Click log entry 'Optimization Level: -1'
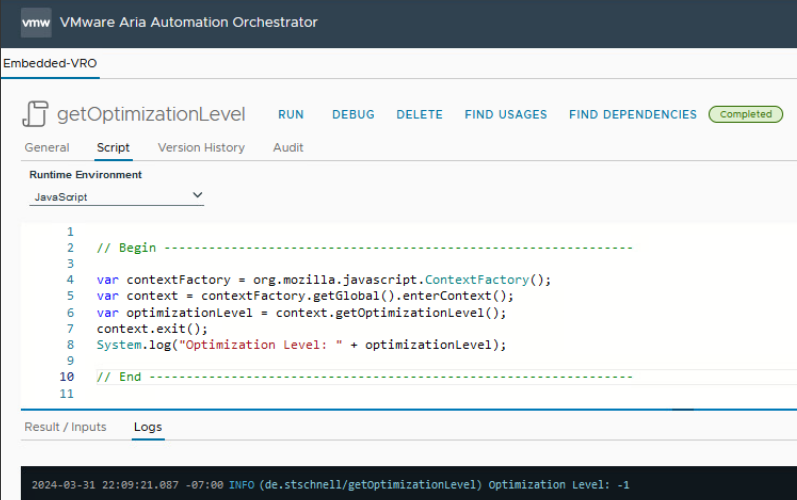This screenshot has width=797, height=500. tap(559, 485)
